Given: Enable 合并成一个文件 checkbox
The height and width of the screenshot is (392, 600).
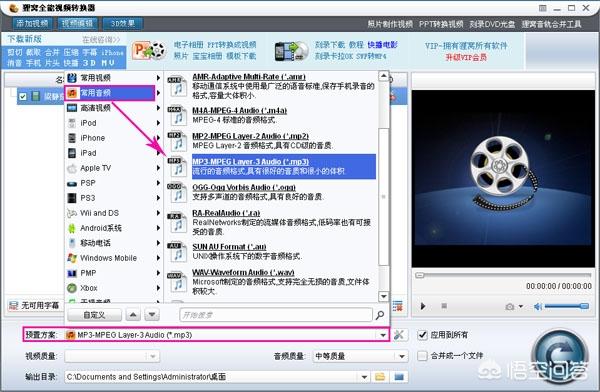Looking at the screenshot, I should 422,356.
